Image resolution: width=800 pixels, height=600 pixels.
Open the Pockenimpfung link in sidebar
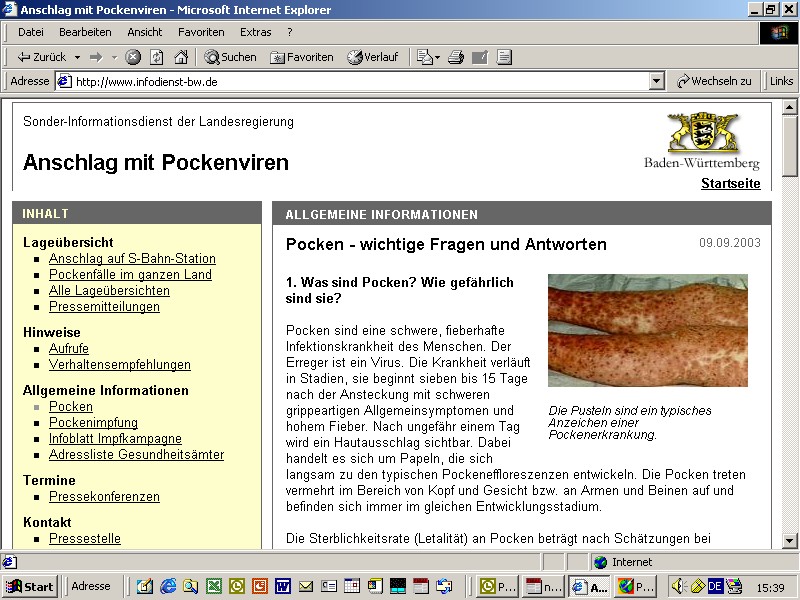pos(93,423)
